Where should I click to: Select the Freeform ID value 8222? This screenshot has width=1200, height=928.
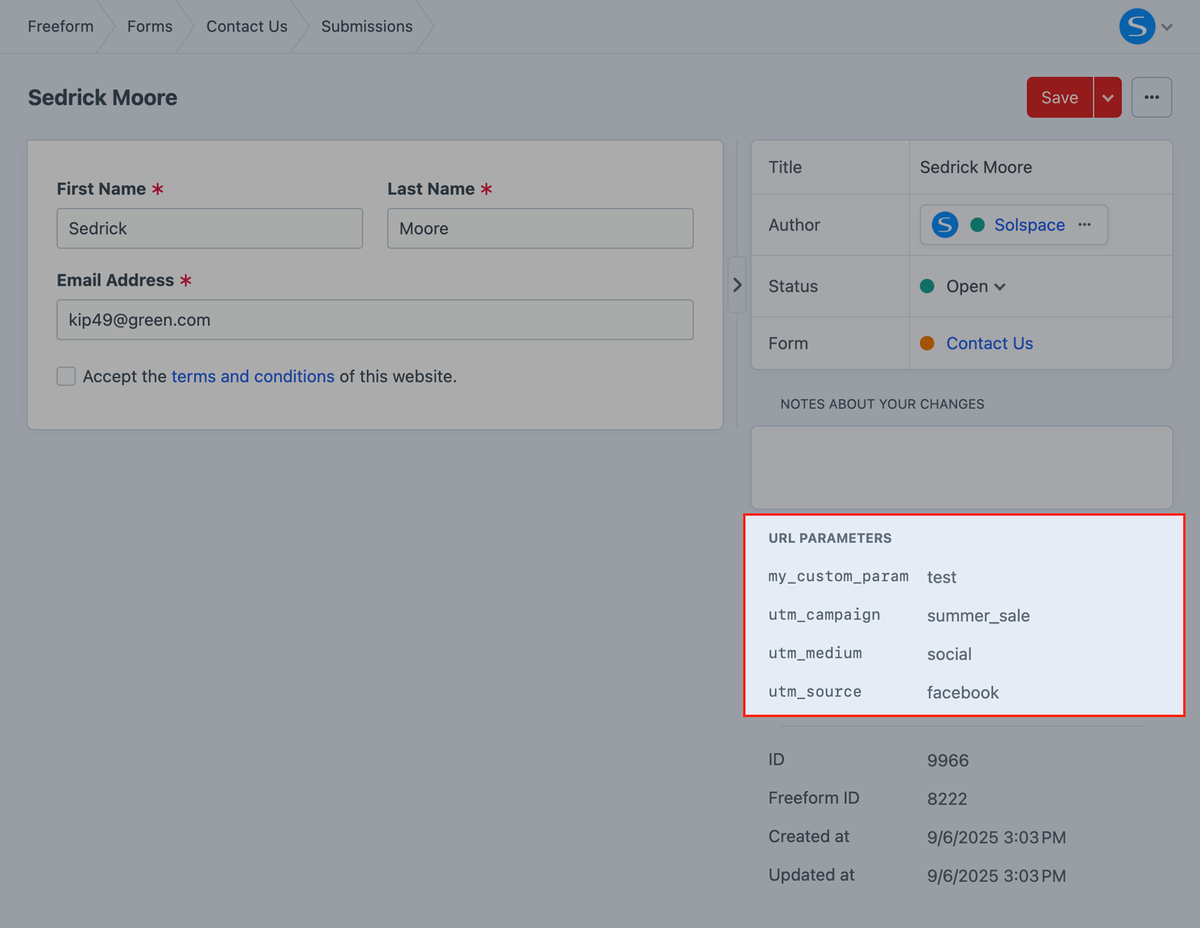[947, 799]
